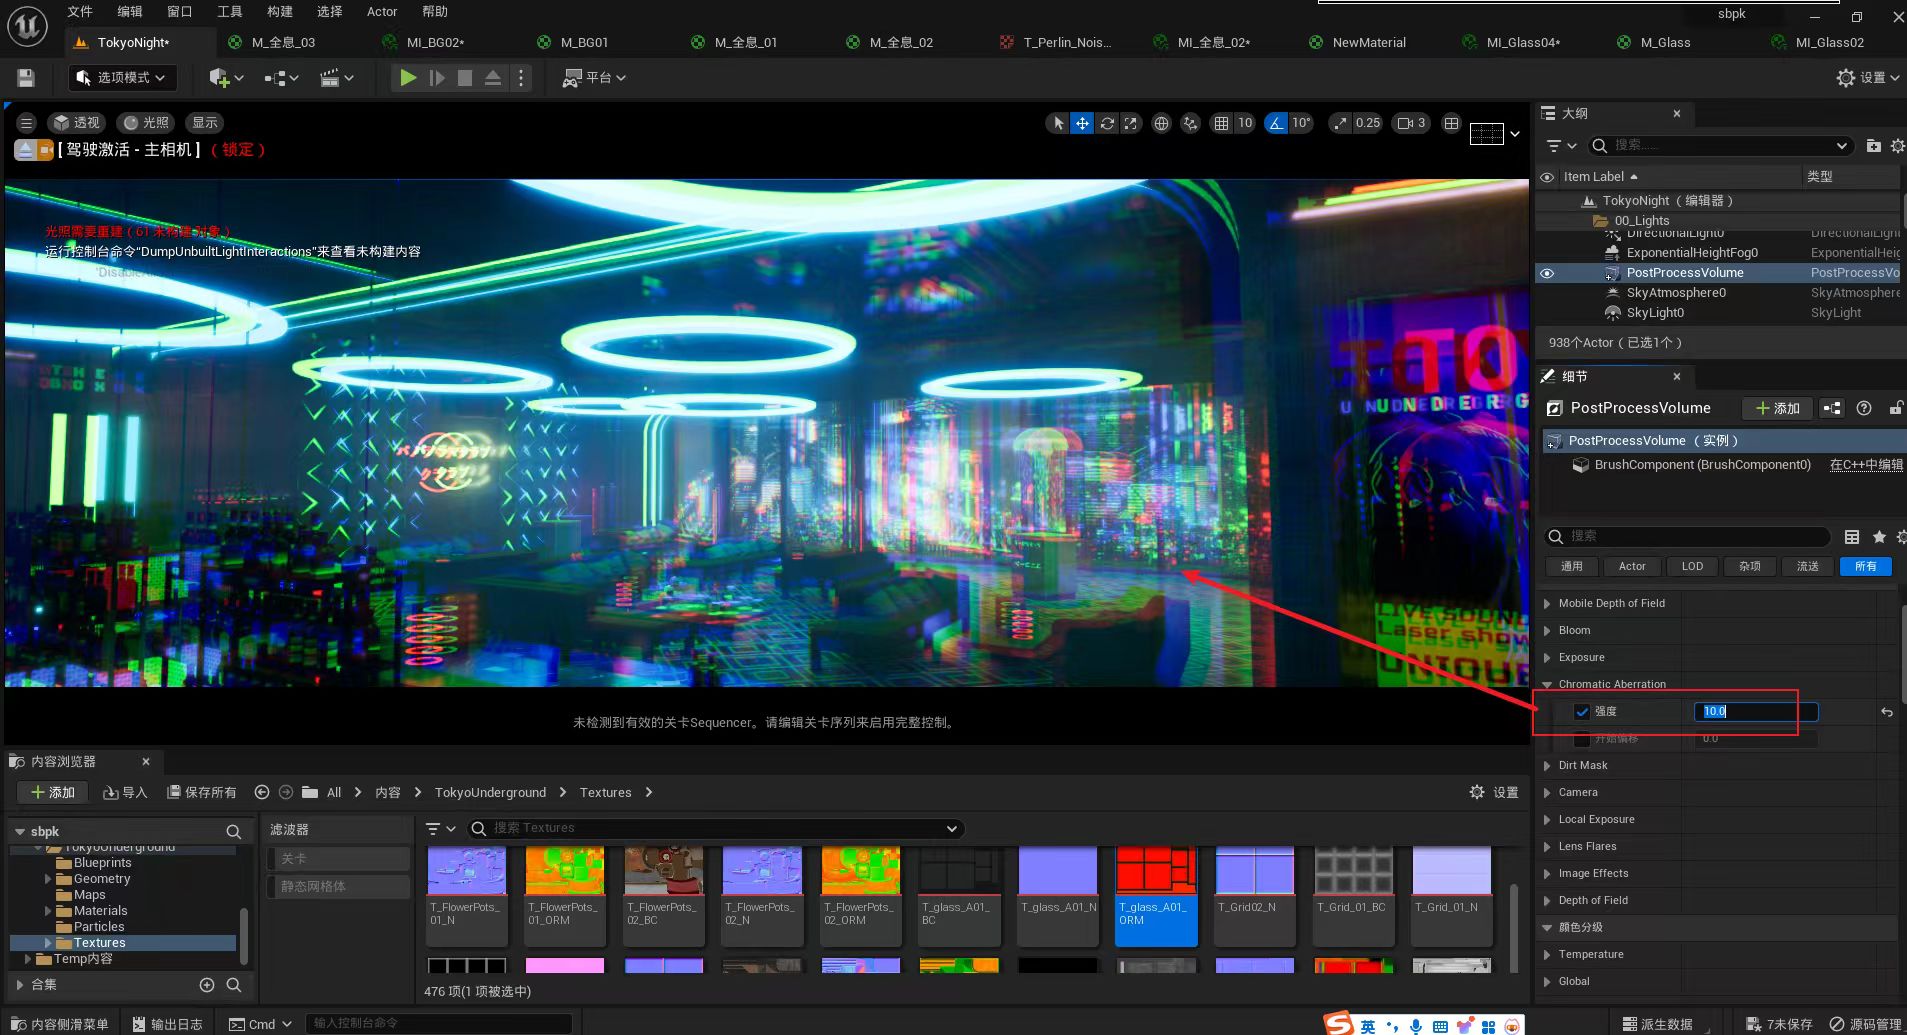Screen dimensions: 1907x1035
Task: Open the Cmd console type dropdown
Action: pyautogui.click(x=260, y=1024)
